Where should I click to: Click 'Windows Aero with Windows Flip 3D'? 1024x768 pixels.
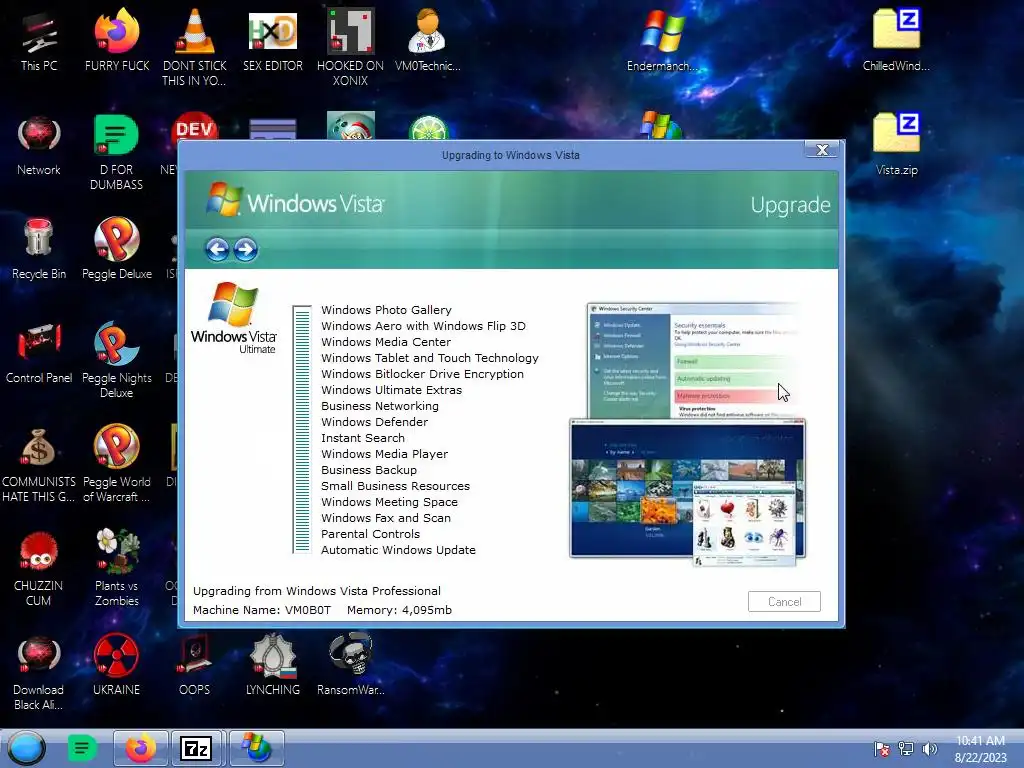tap(423, 326)
